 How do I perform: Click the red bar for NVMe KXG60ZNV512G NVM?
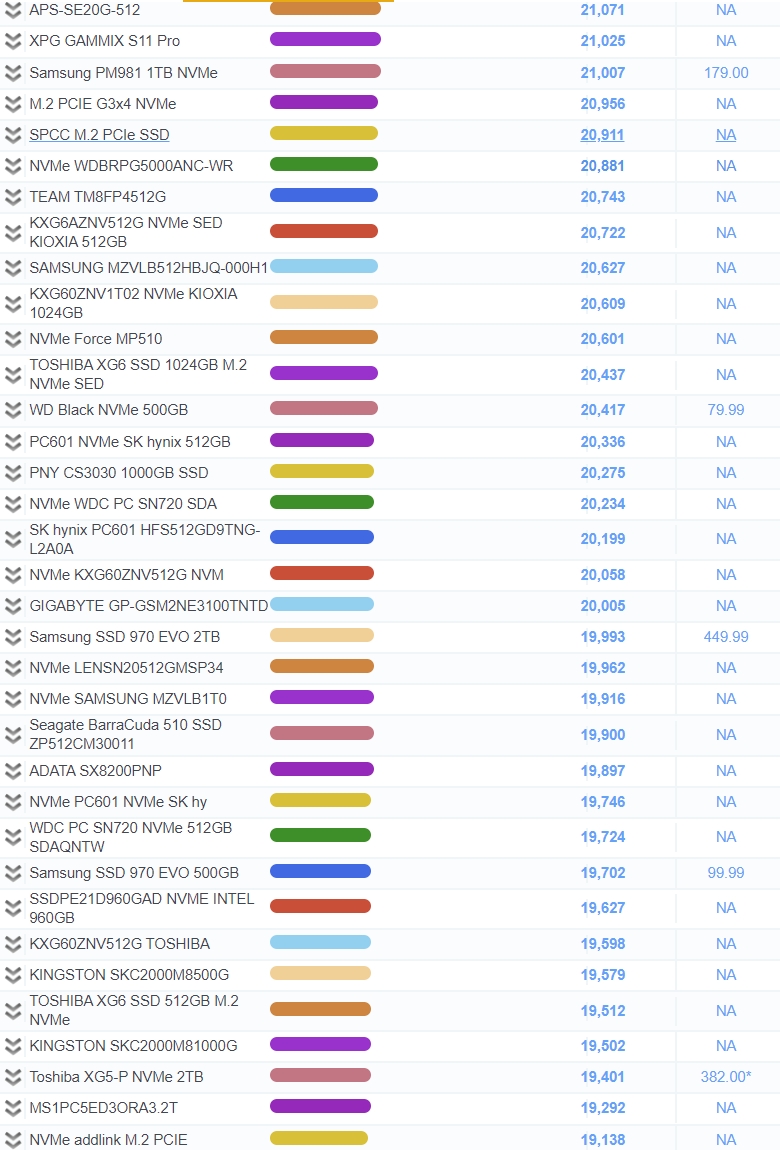(x=322, y=573)
